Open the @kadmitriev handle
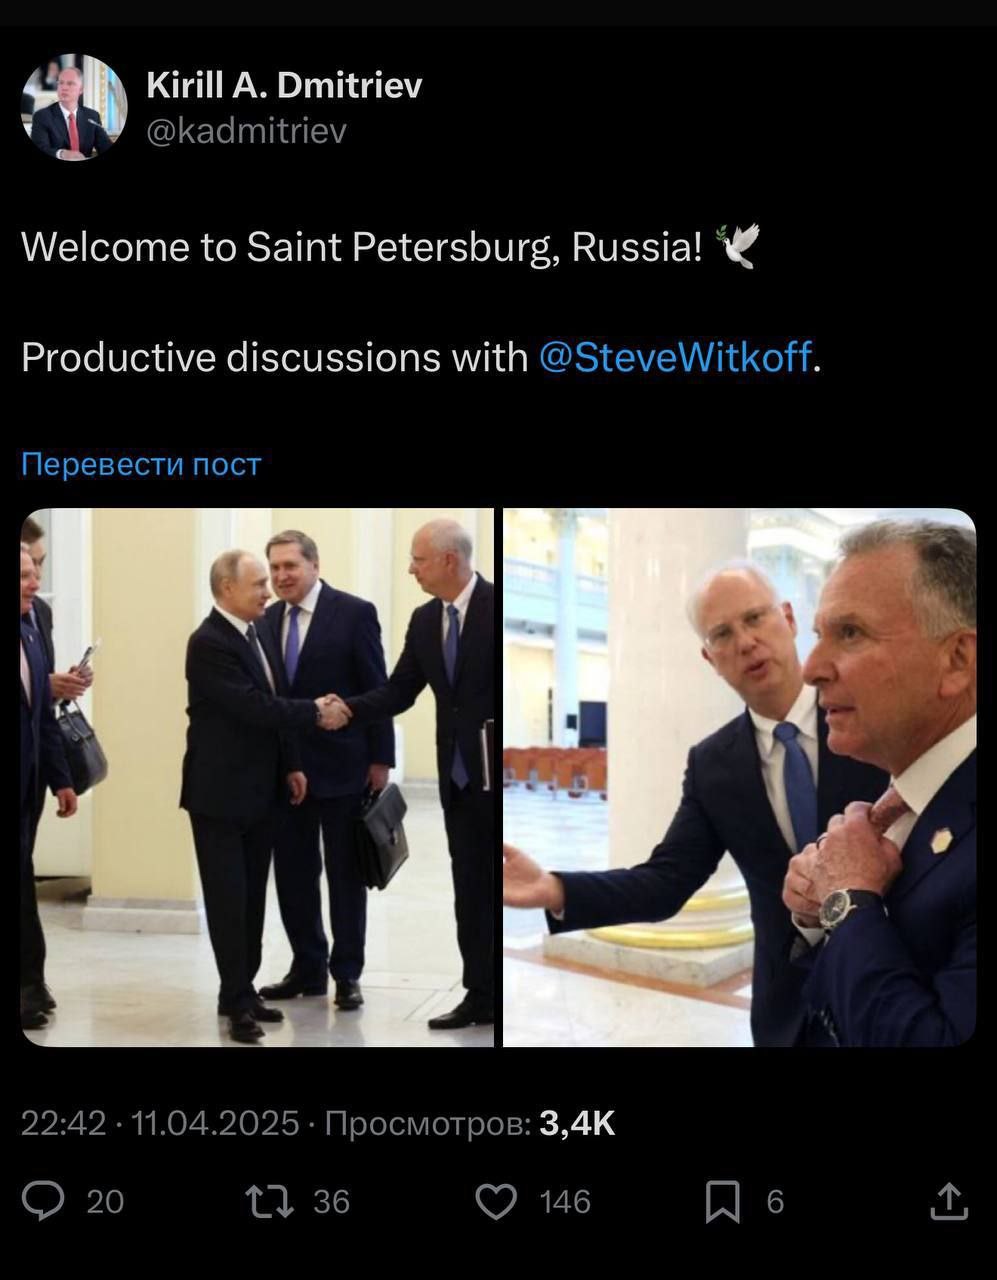 [246, 131]
